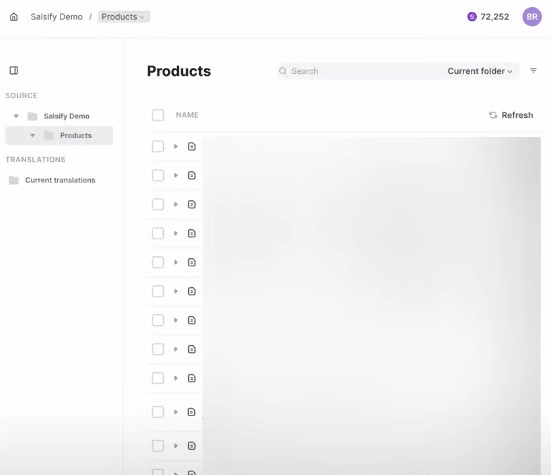The height and width of the screenshot is (475, 551).
Task: Open the Products breadcrumb dropdown
Action: [123, 17]
